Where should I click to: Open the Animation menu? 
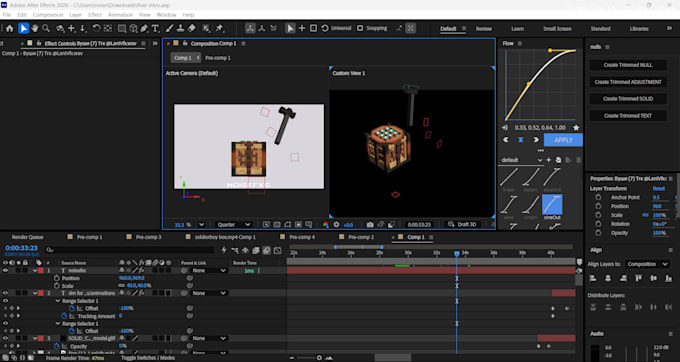120,15
